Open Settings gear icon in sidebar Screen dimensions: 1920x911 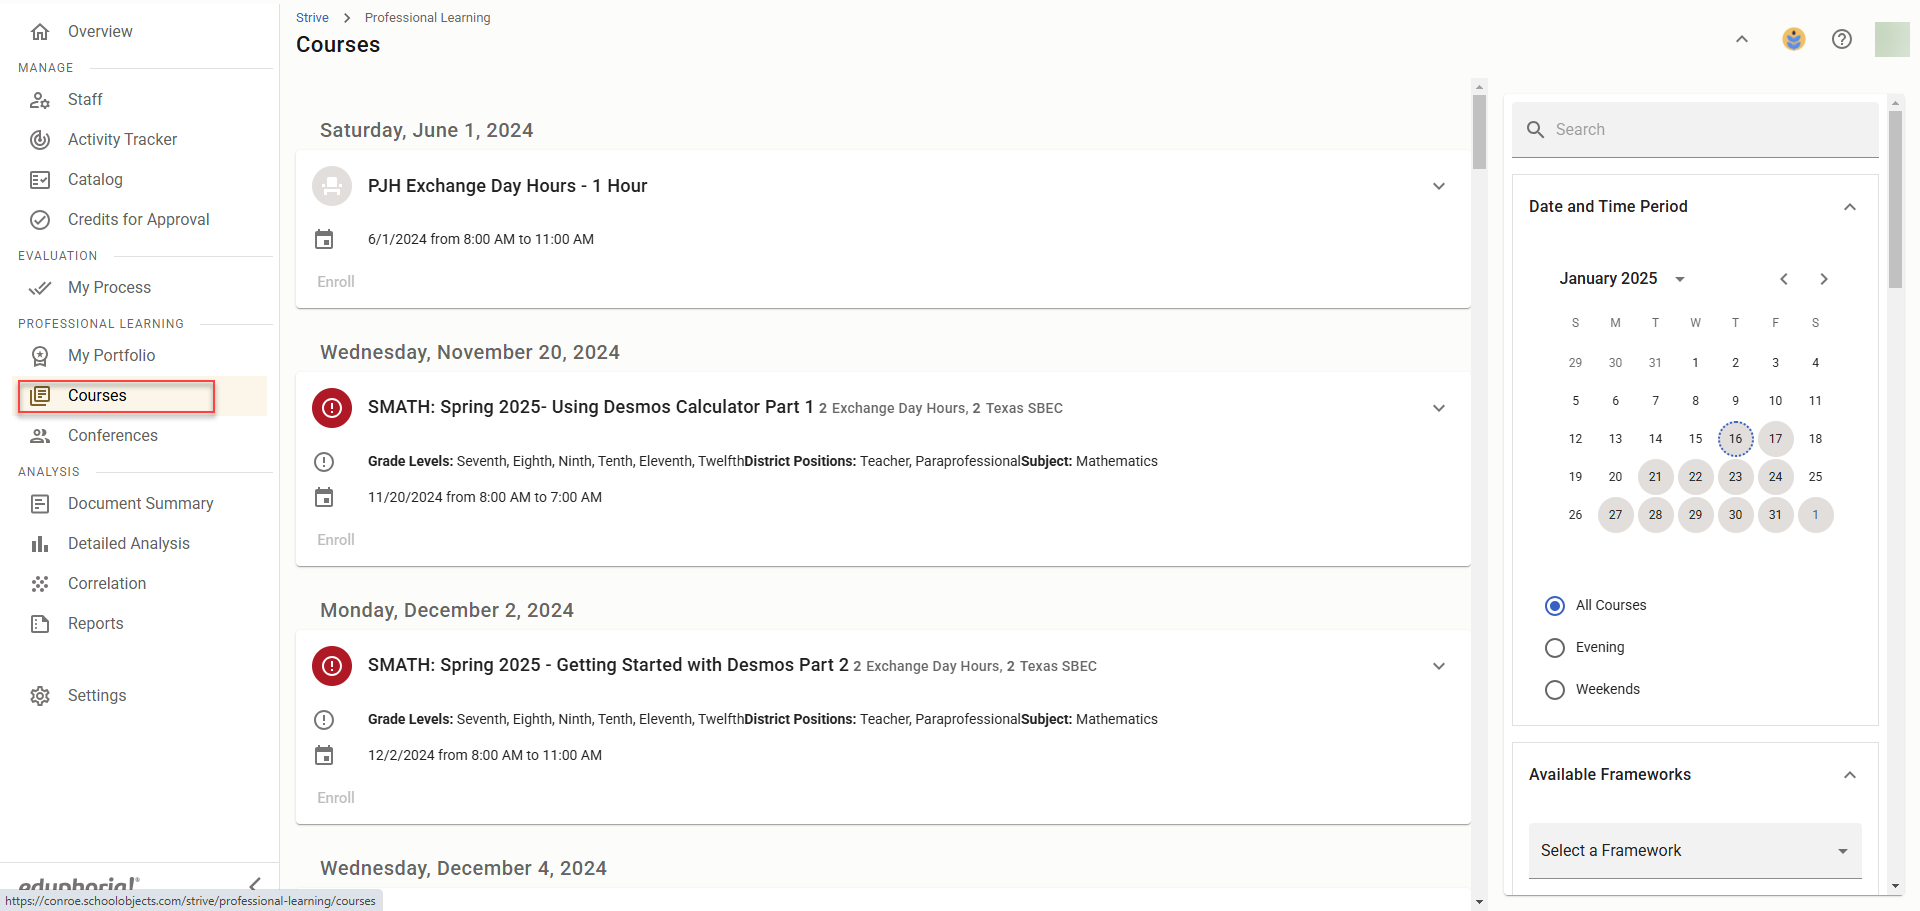pyautogui.click(x=40, y=696)
